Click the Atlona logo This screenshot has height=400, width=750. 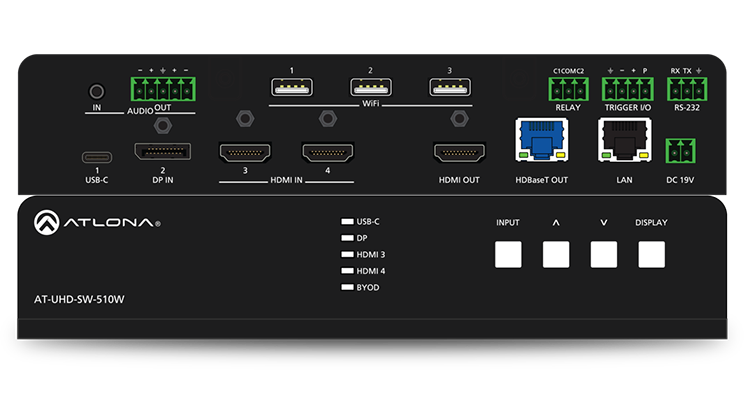click(x=97, y=222)
